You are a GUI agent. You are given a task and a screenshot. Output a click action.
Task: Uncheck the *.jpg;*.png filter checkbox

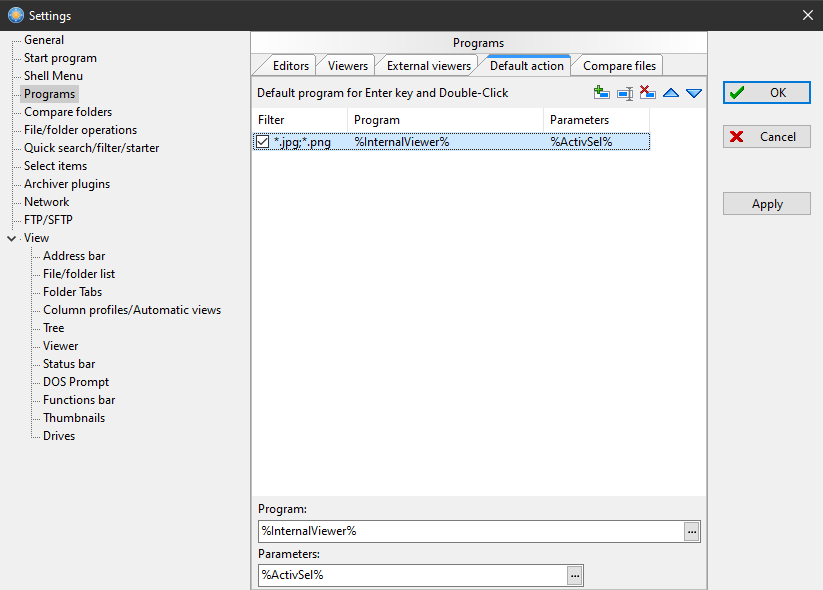coord(262,142)
